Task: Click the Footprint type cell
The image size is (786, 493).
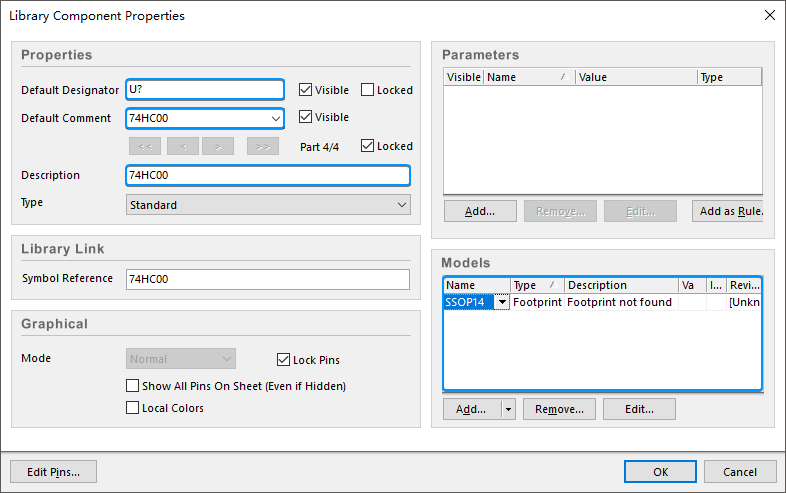Action: (x=537, y=302)
